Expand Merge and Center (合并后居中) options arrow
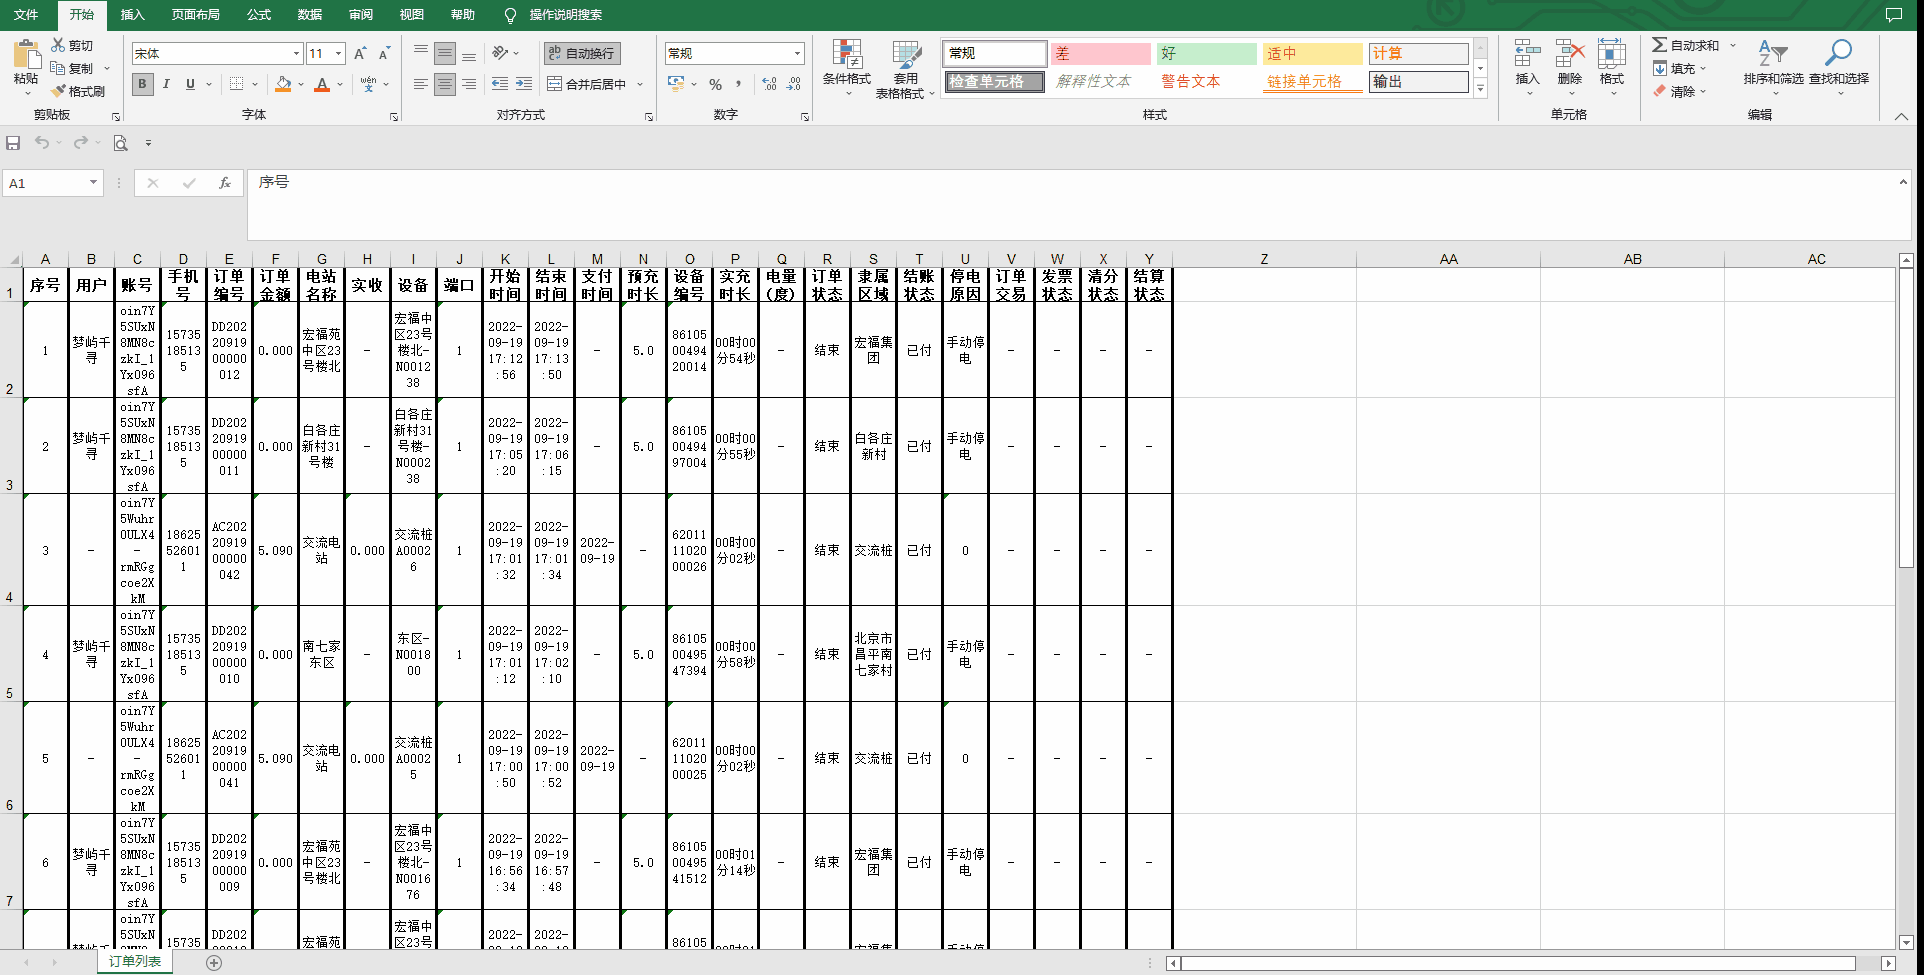This screenshot has height=975, width=1924. (x=640, y=84)
